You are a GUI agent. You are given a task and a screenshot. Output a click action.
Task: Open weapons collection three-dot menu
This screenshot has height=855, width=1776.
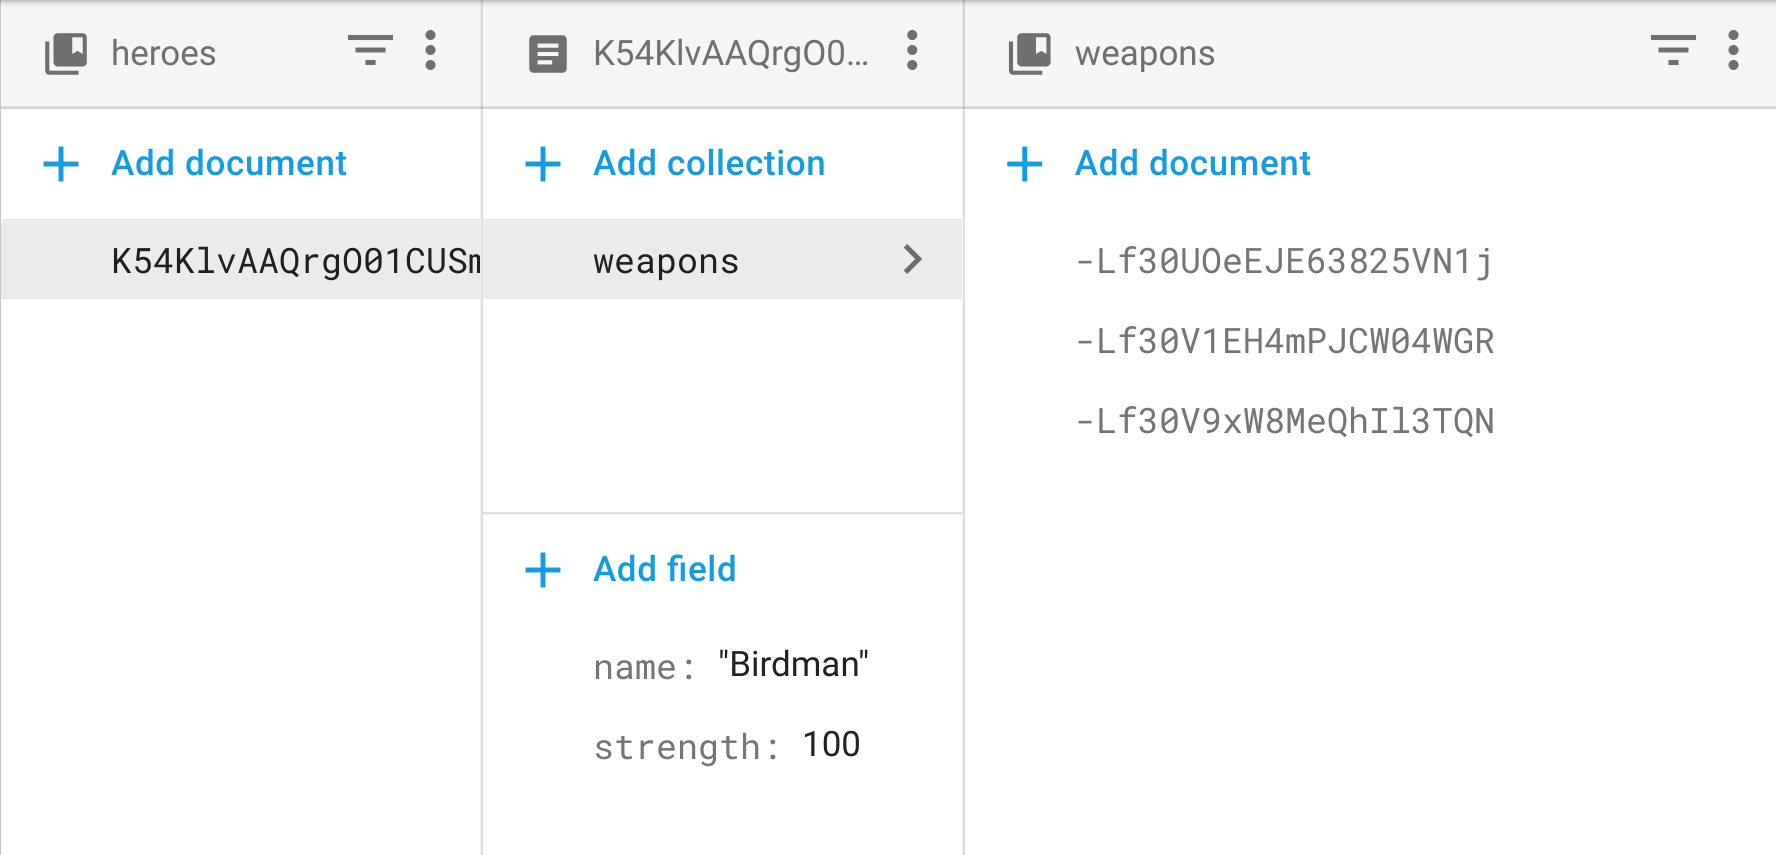pos(1733,50)
